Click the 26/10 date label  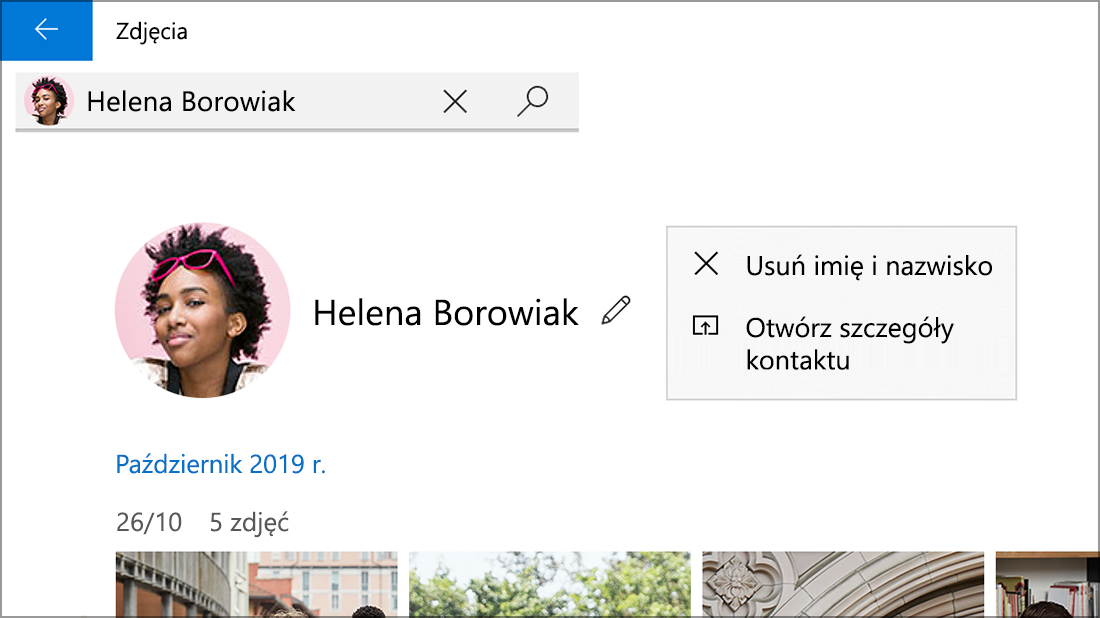coord(149,523)
